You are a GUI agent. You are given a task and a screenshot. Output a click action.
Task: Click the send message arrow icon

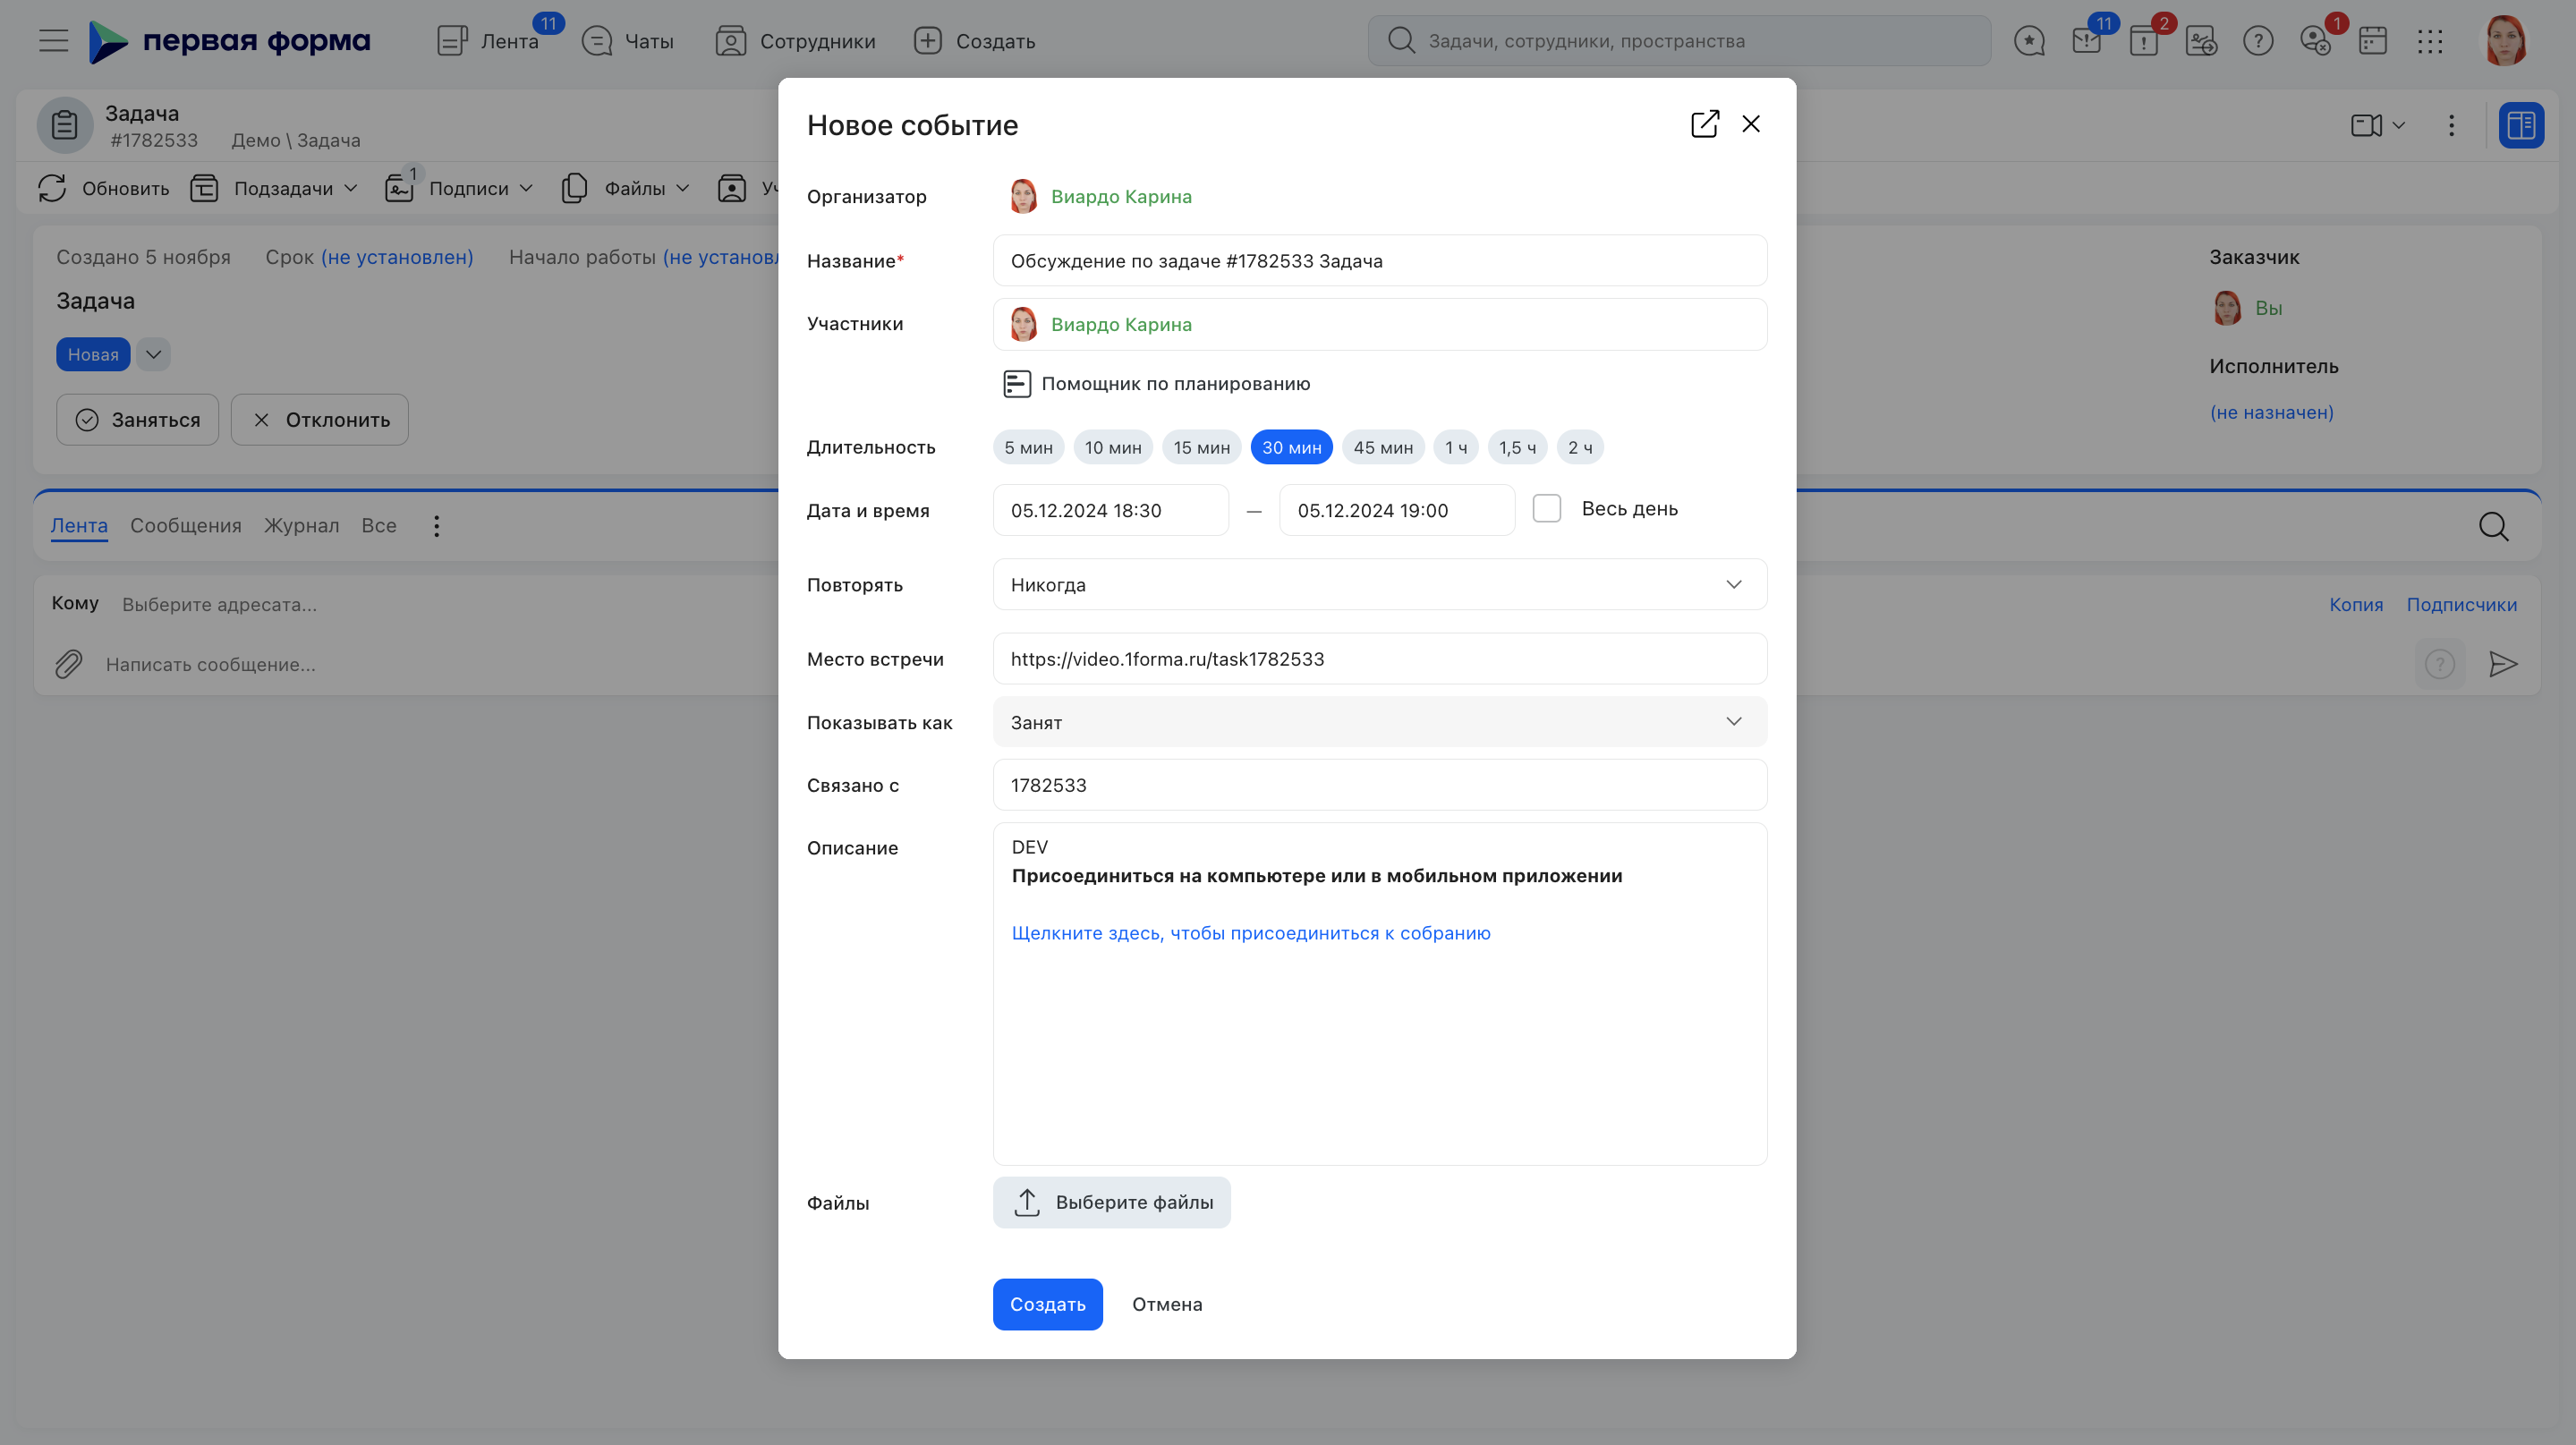[x=2503, y=664]
